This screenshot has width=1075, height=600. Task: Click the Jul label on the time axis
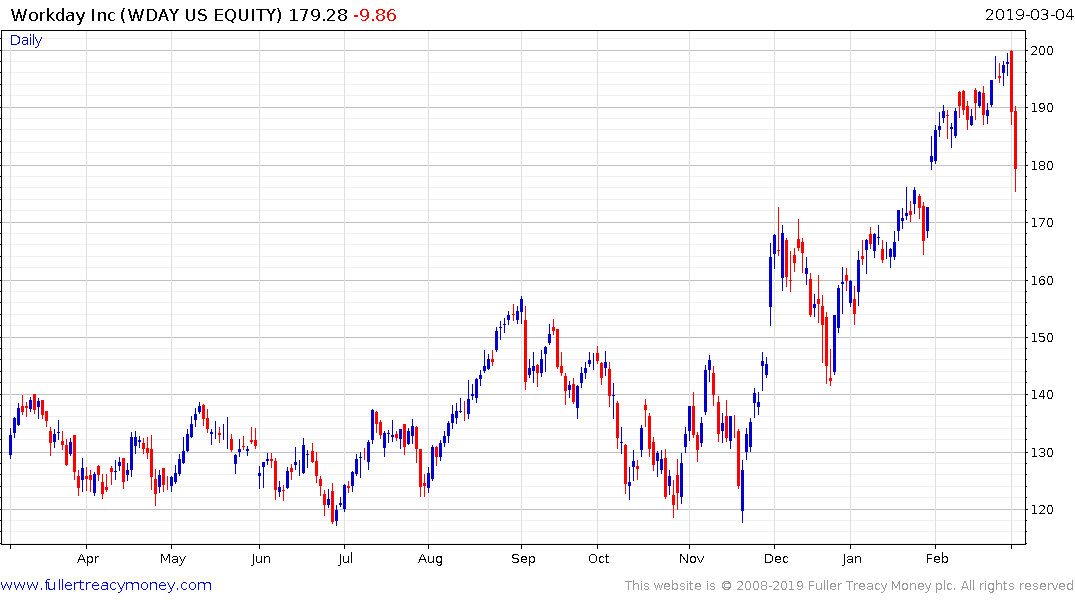(345, 559)
